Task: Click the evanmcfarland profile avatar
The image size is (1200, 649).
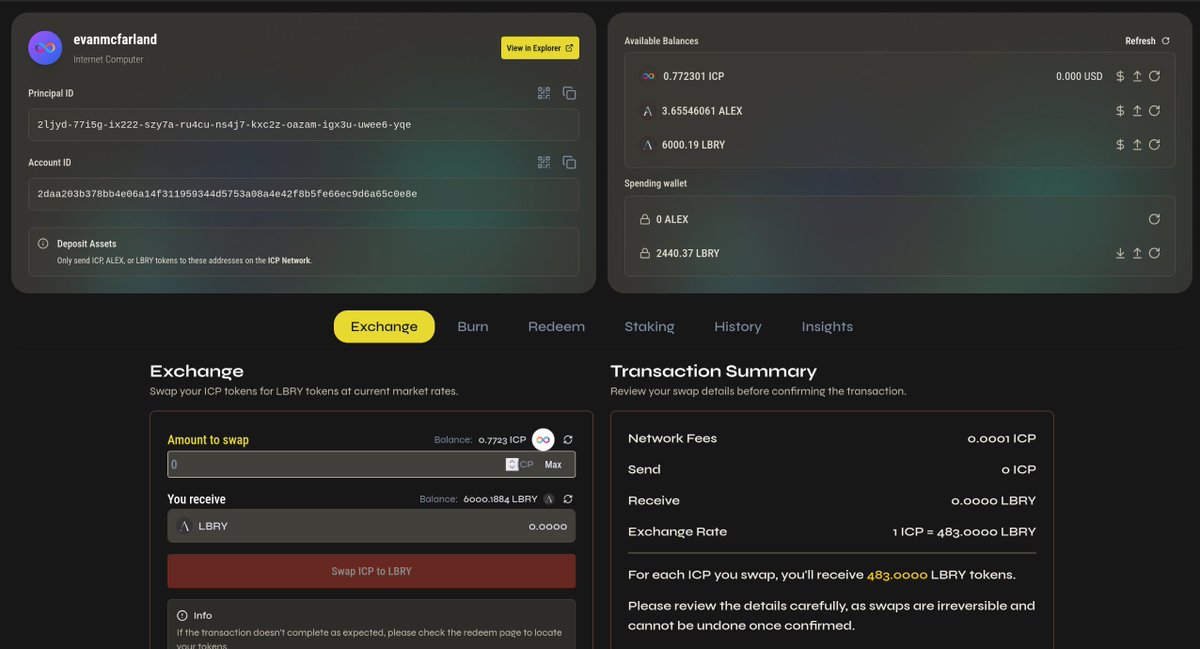Action: (45, 48)
